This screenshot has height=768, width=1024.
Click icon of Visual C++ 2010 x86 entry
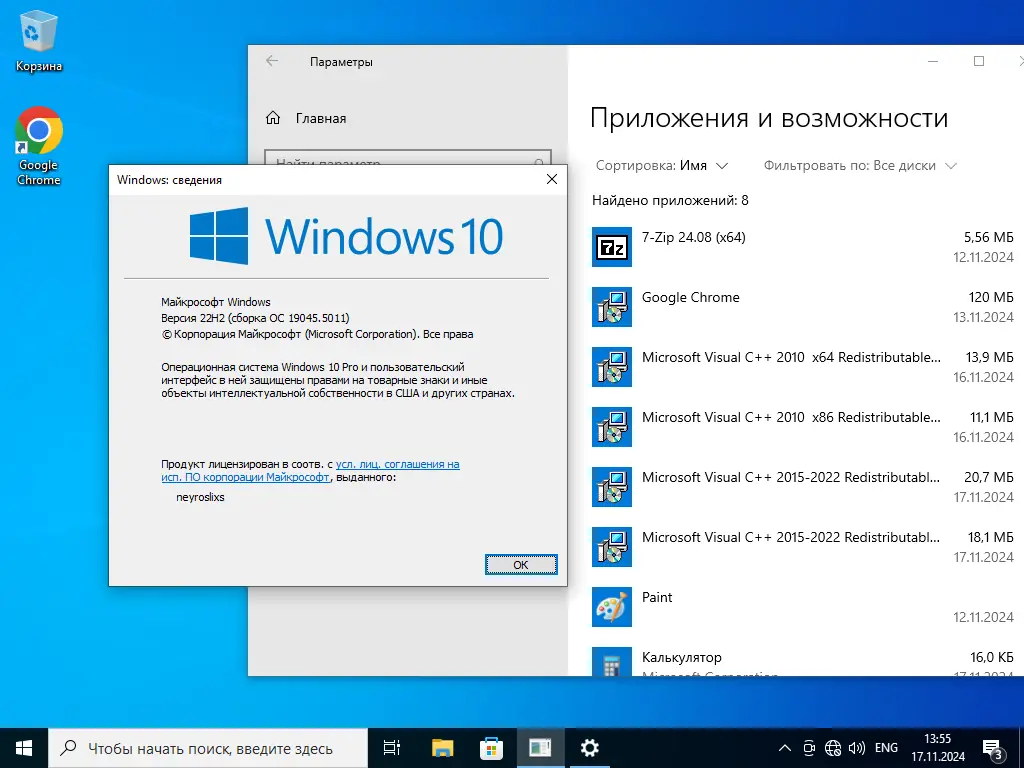point(611,427)
